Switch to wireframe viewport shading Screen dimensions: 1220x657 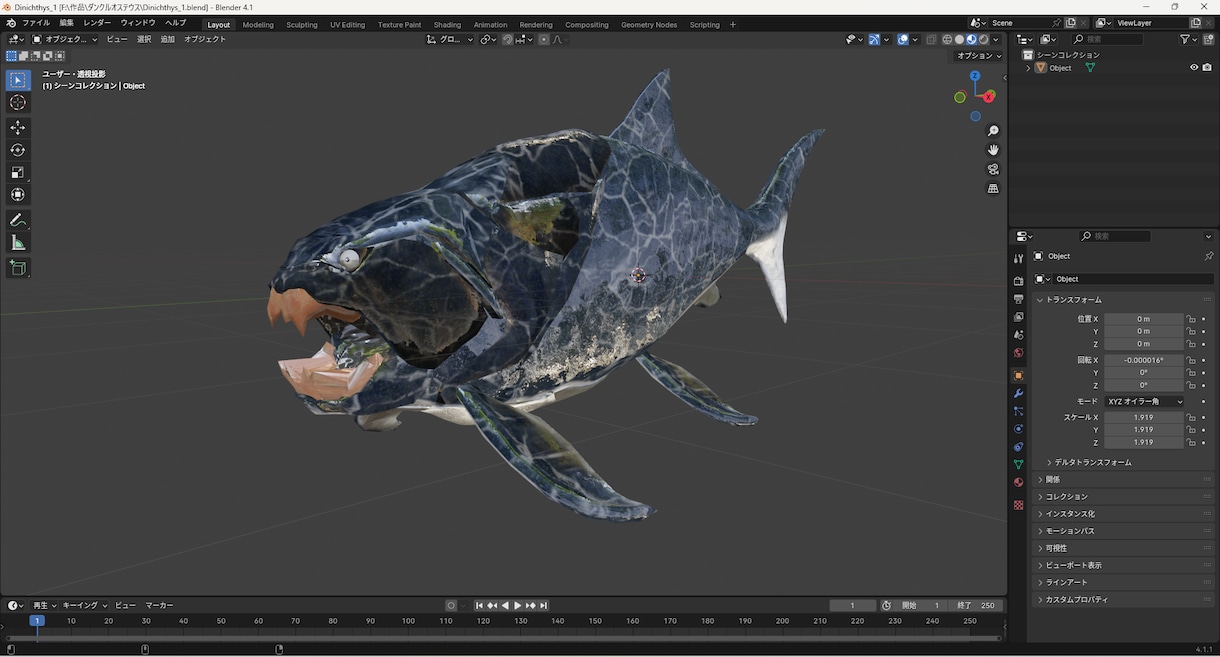(947, 39)
